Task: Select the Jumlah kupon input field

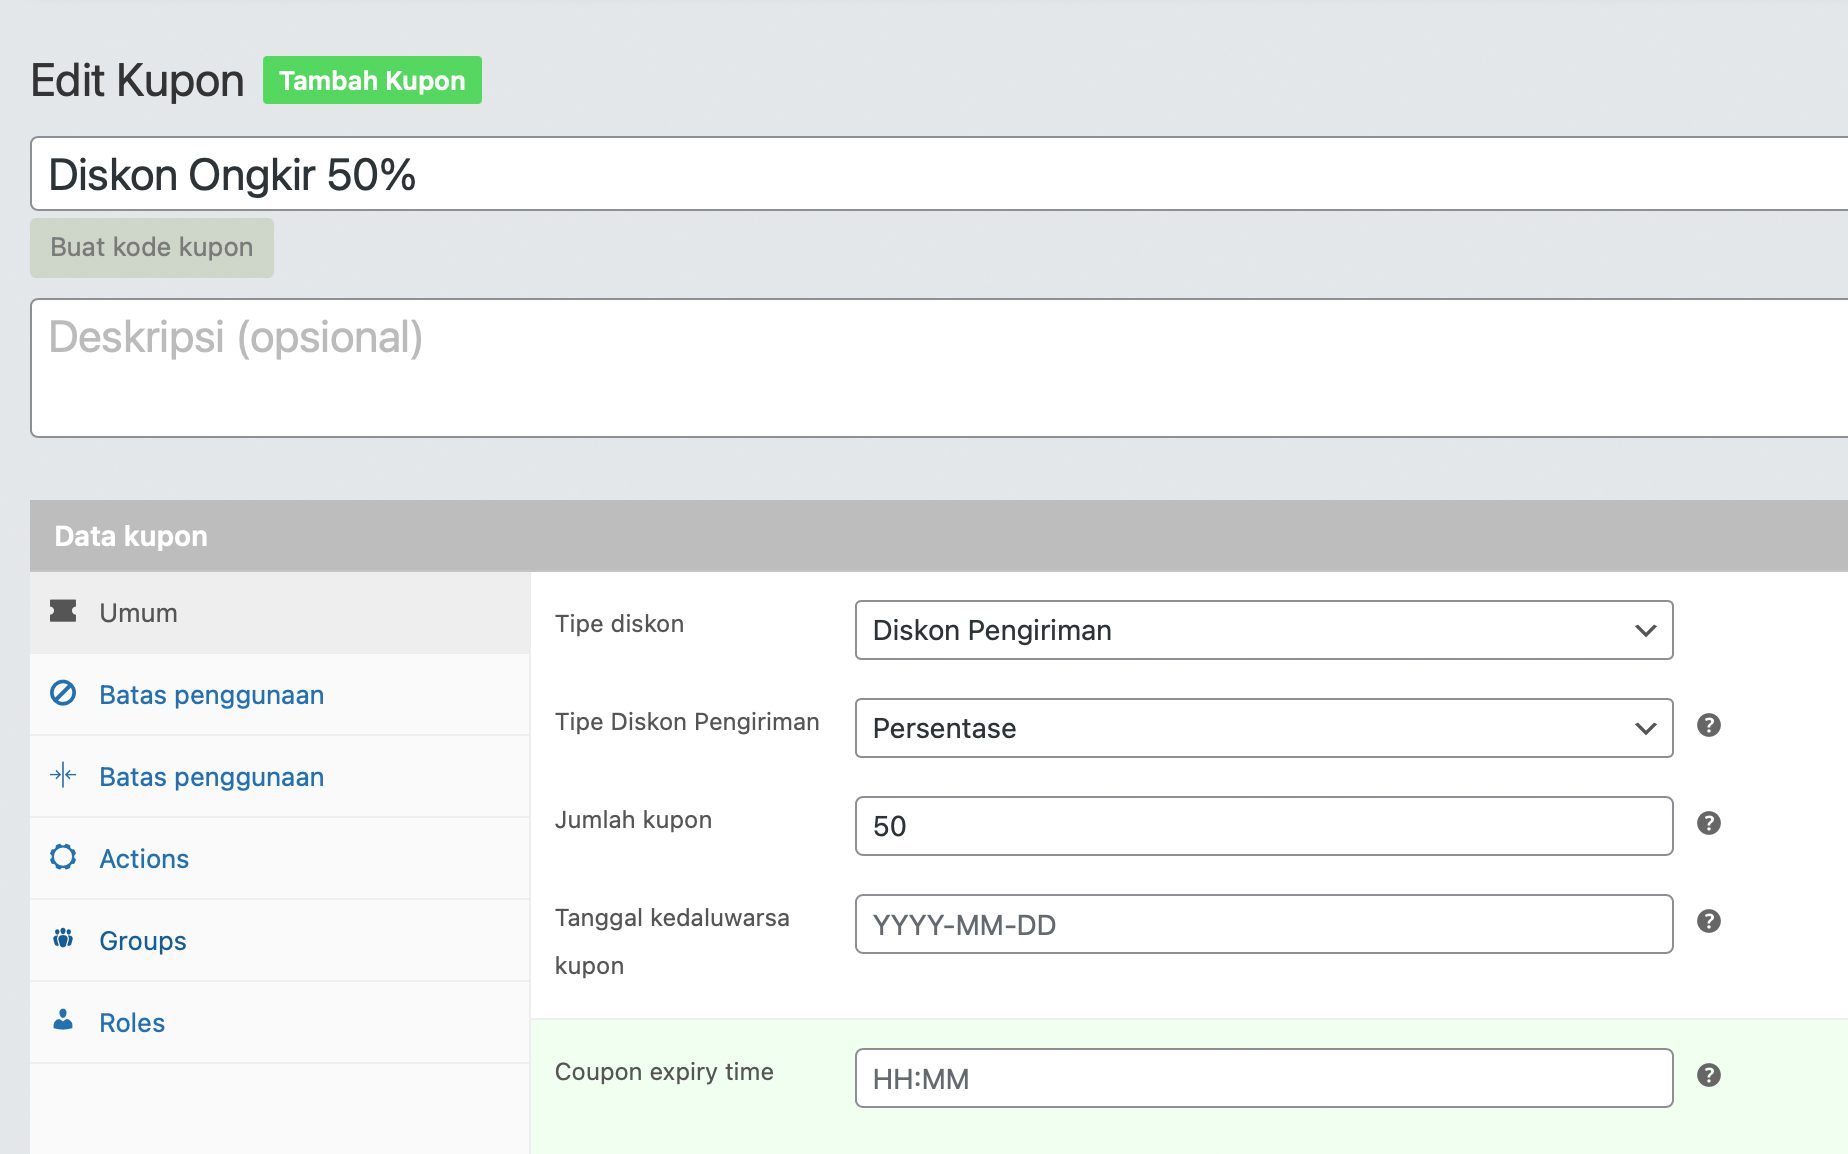Action: pos(1263,826)
